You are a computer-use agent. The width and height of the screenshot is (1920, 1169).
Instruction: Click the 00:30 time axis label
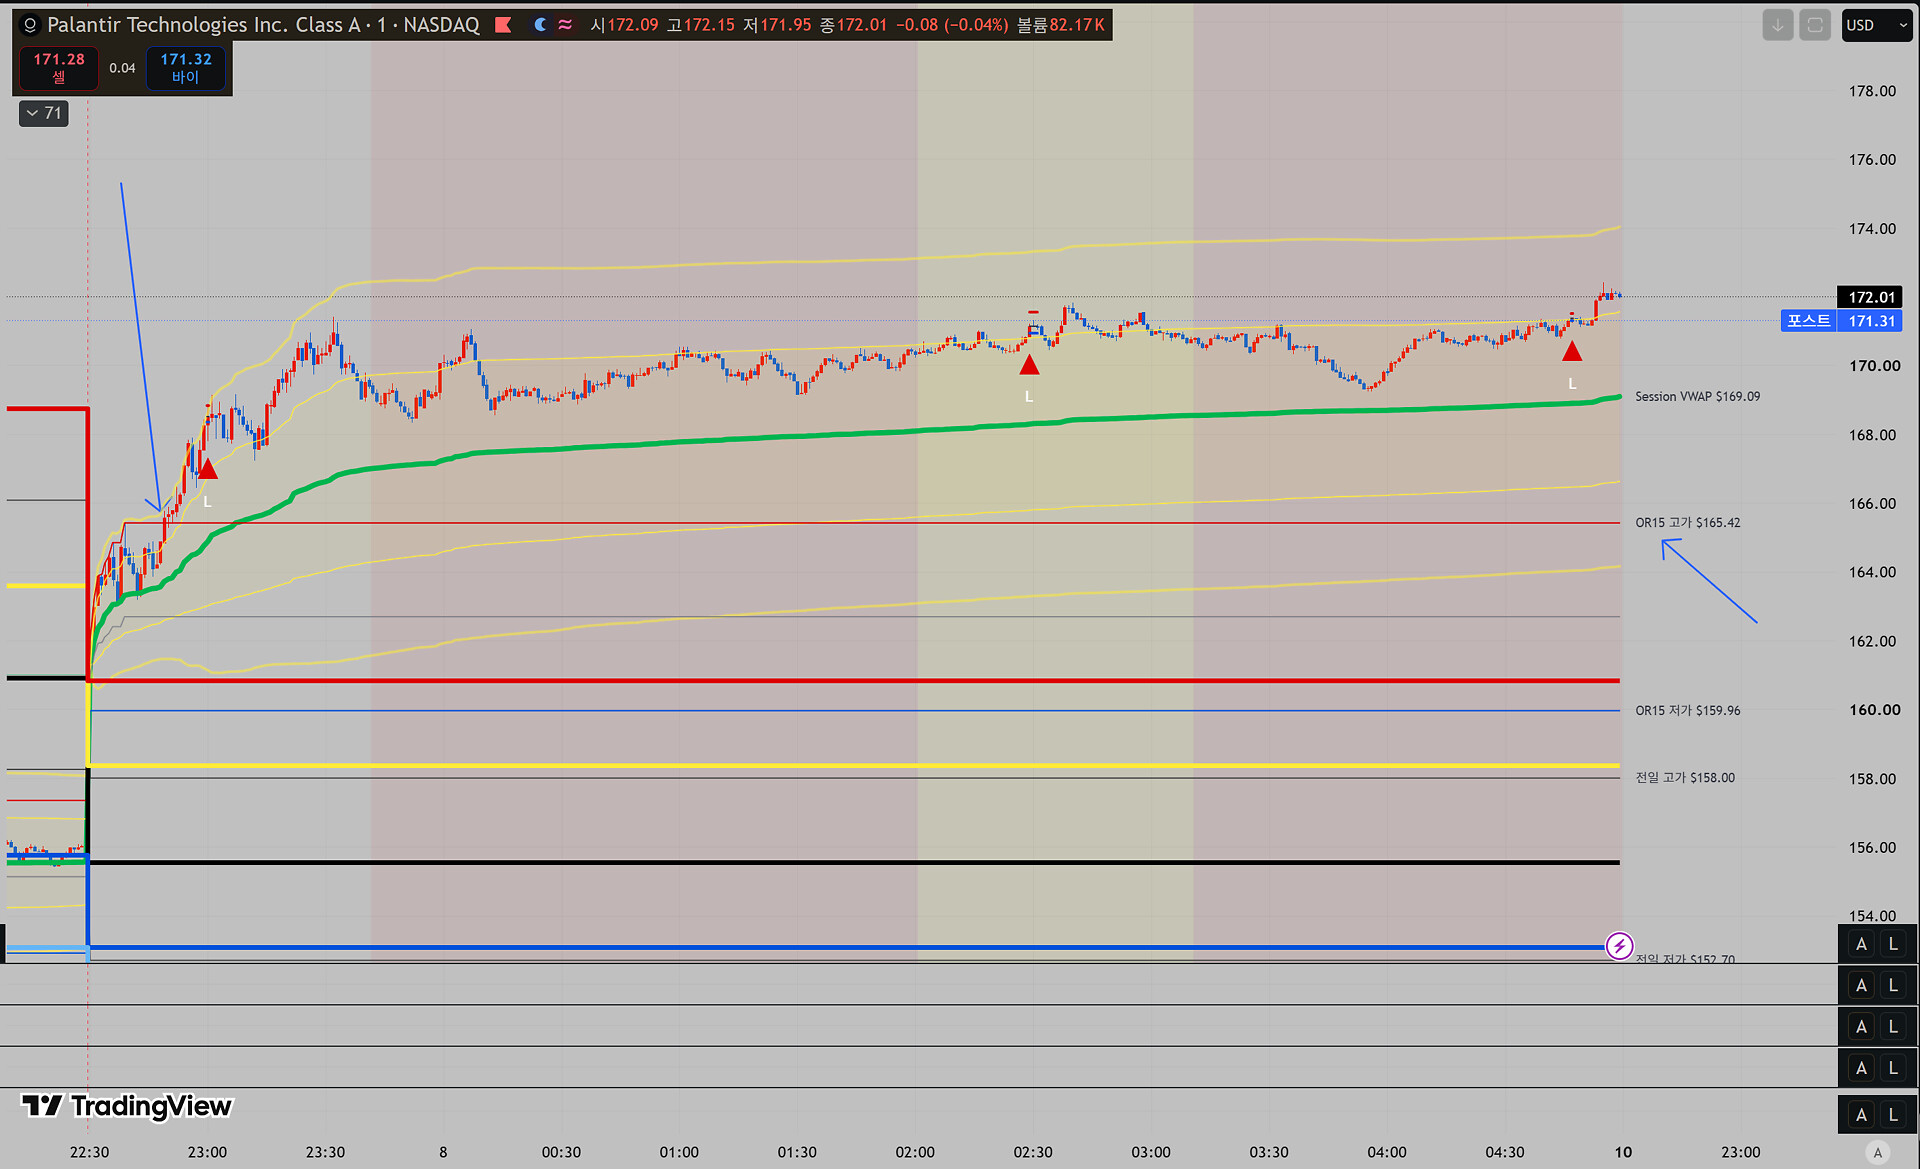561,1152
